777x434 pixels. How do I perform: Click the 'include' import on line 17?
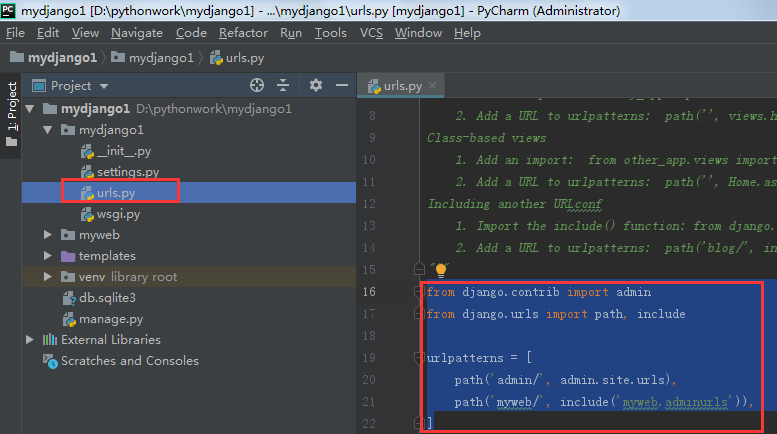661,314
